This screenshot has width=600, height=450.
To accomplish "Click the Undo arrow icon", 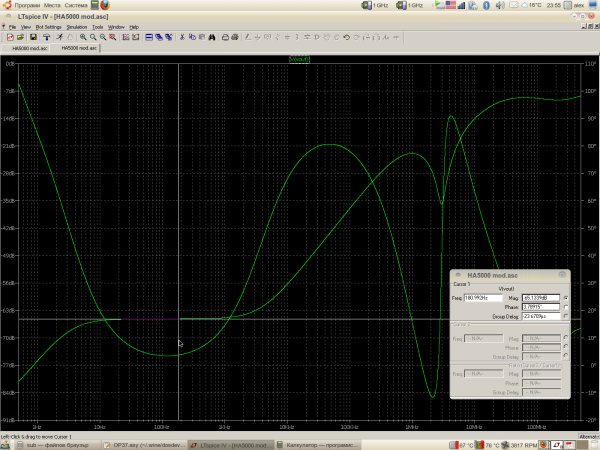I will (347, 37).
